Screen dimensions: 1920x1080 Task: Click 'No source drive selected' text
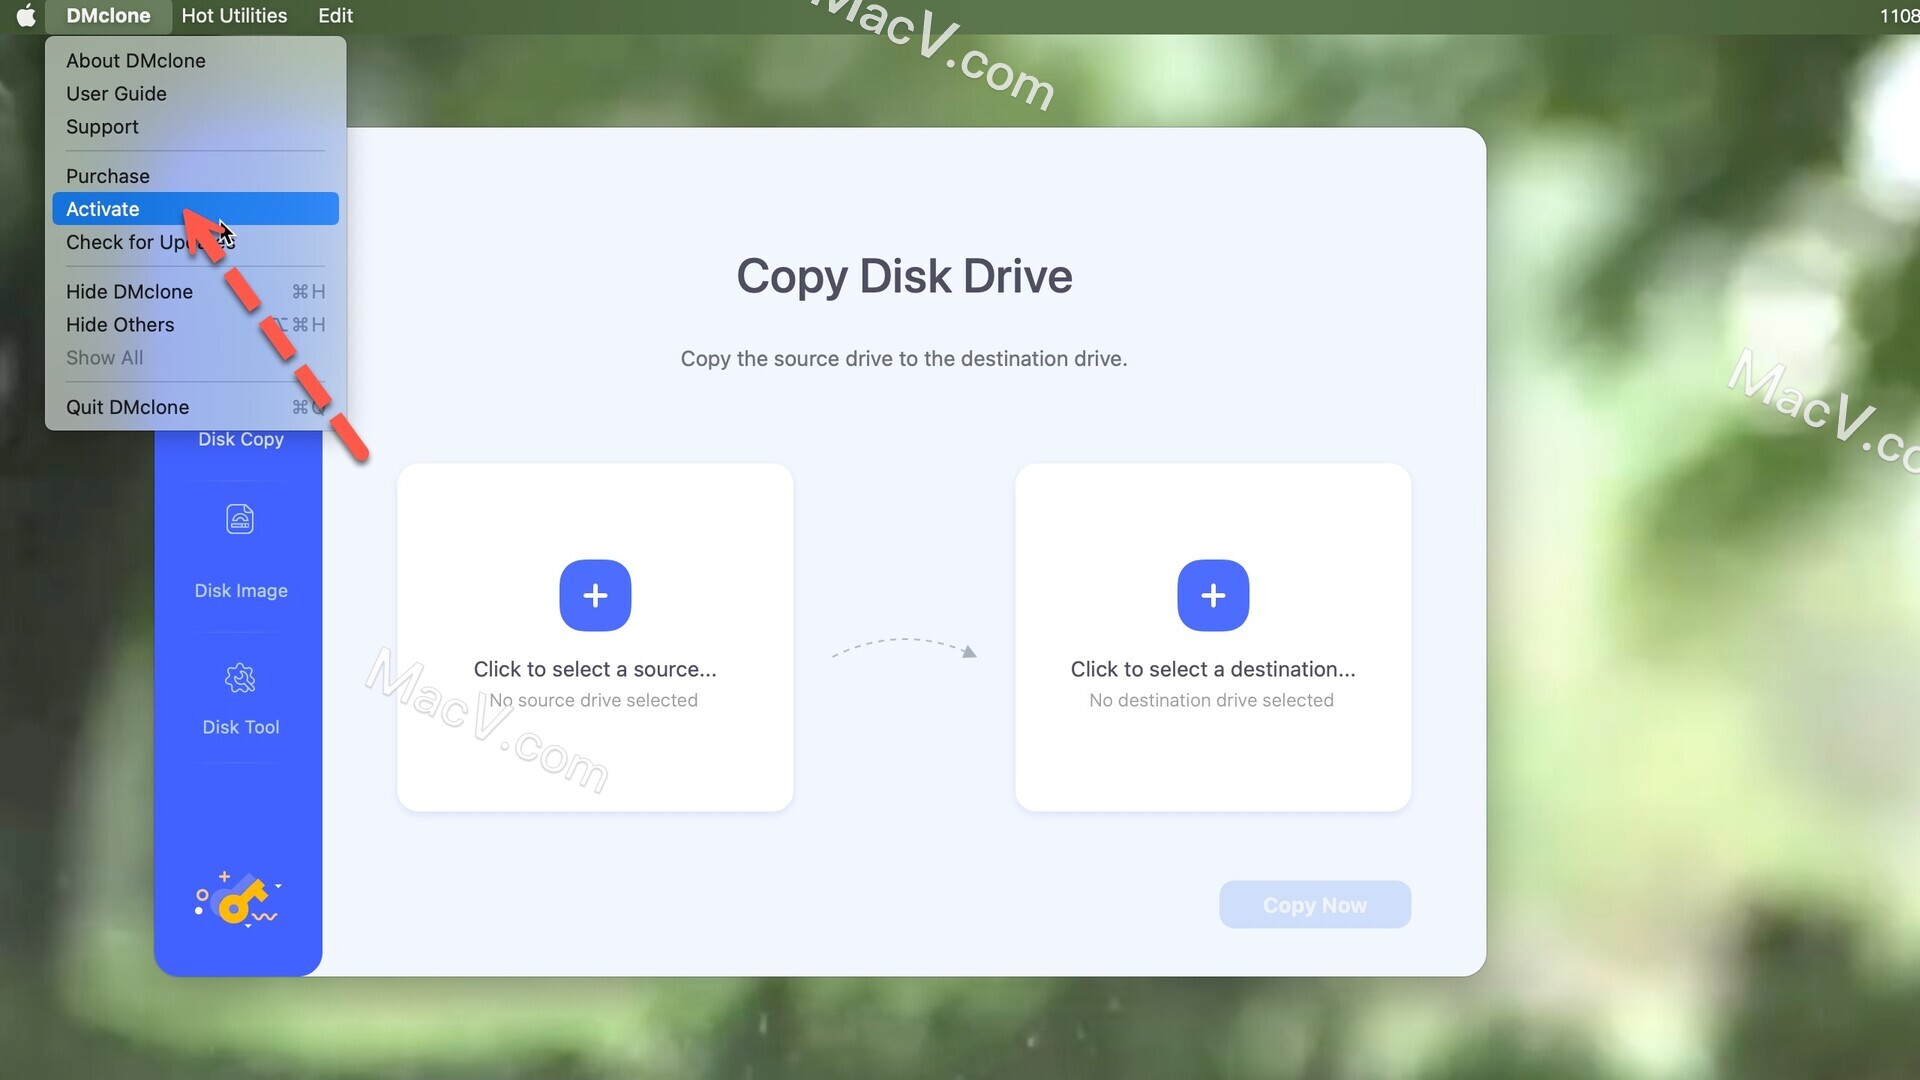594,700
